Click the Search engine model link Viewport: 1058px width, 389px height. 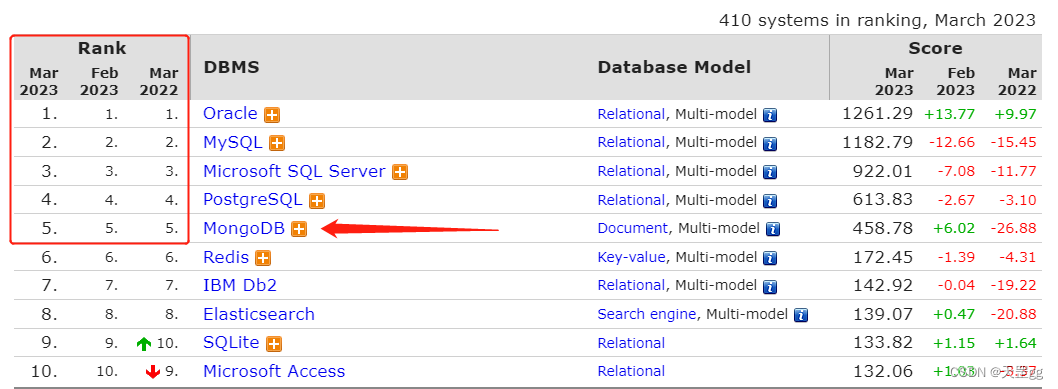(646, 314)
